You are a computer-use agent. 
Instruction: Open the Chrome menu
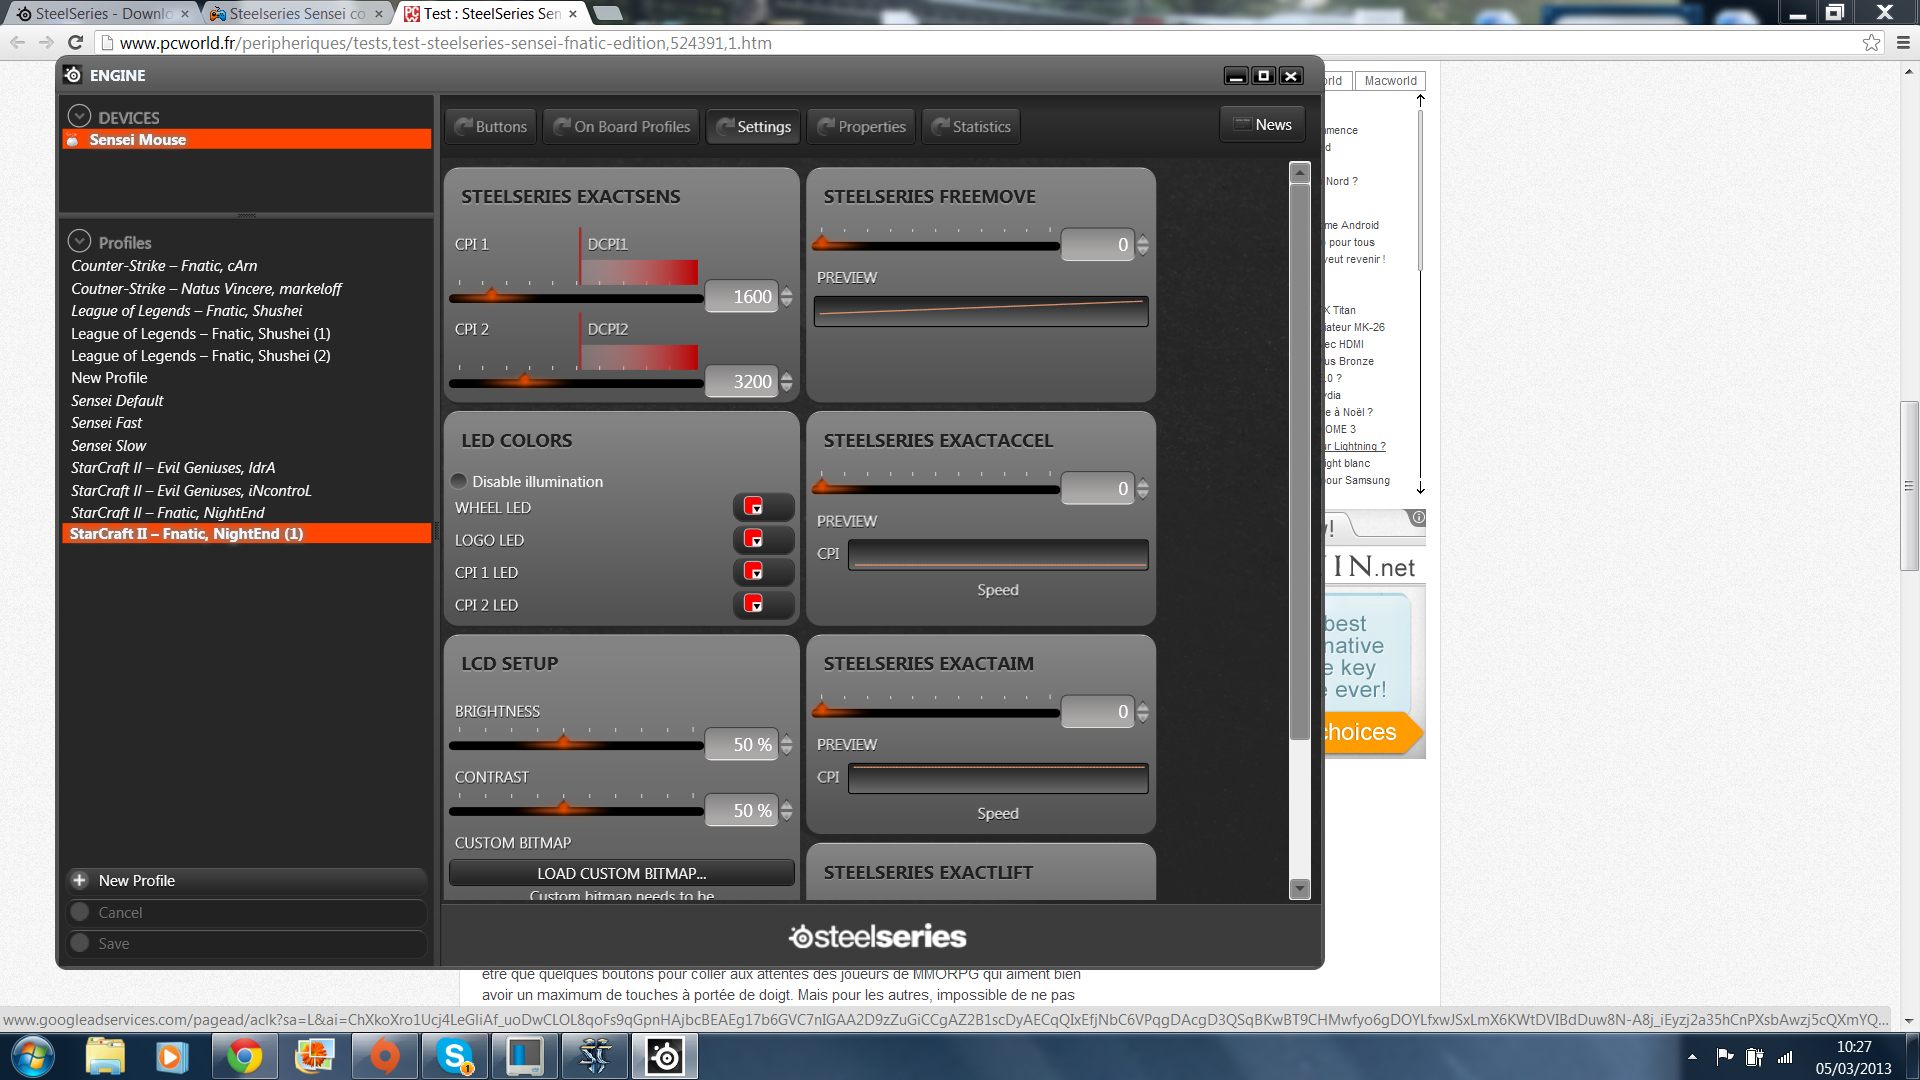click(1901, 43)
